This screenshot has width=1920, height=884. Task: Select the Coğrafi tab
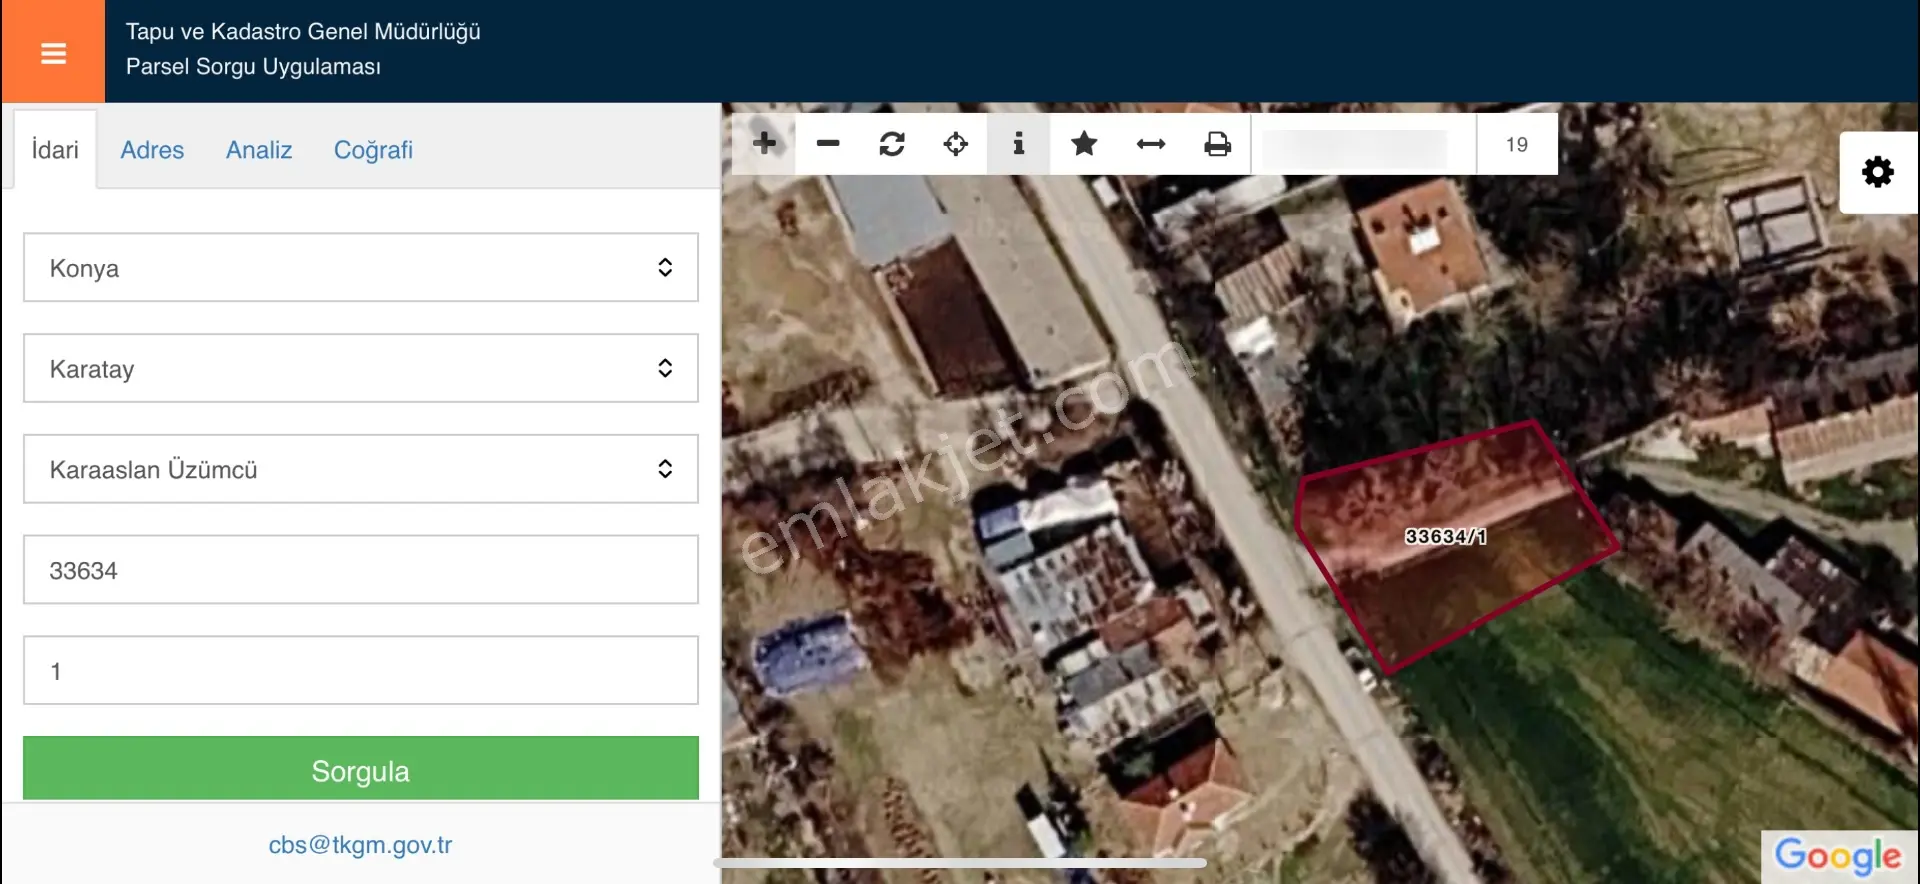tap(373, 150)
